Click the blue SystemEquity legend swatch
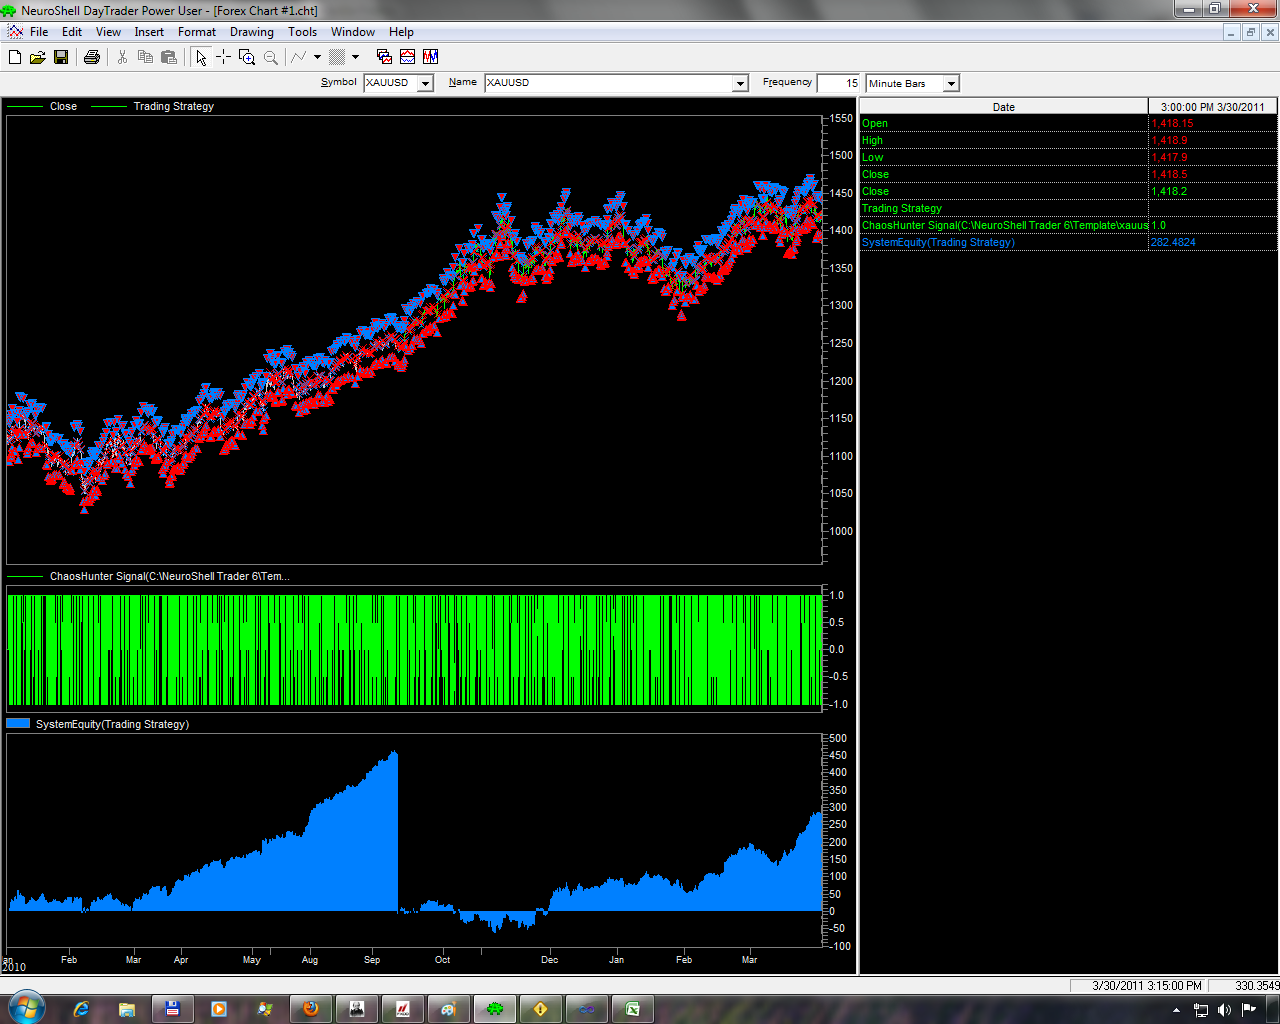 18,724
